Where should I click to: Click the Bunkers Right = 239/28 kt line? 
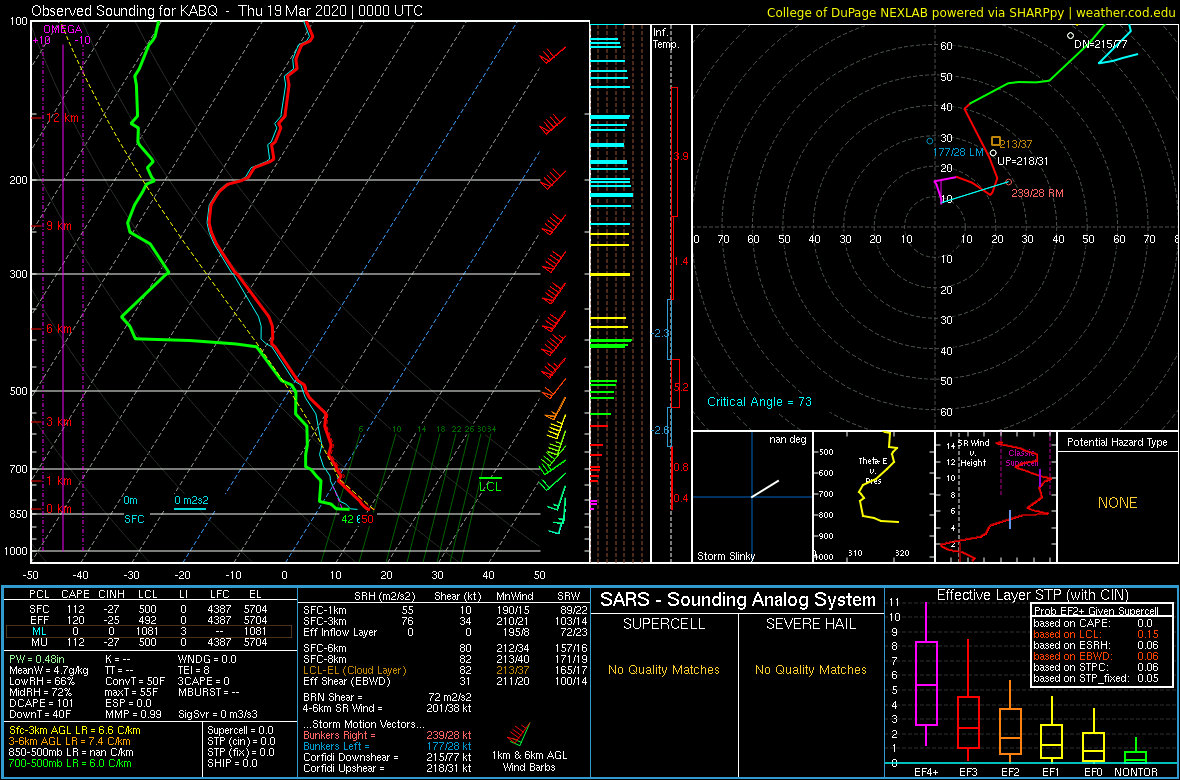point(386,735)
